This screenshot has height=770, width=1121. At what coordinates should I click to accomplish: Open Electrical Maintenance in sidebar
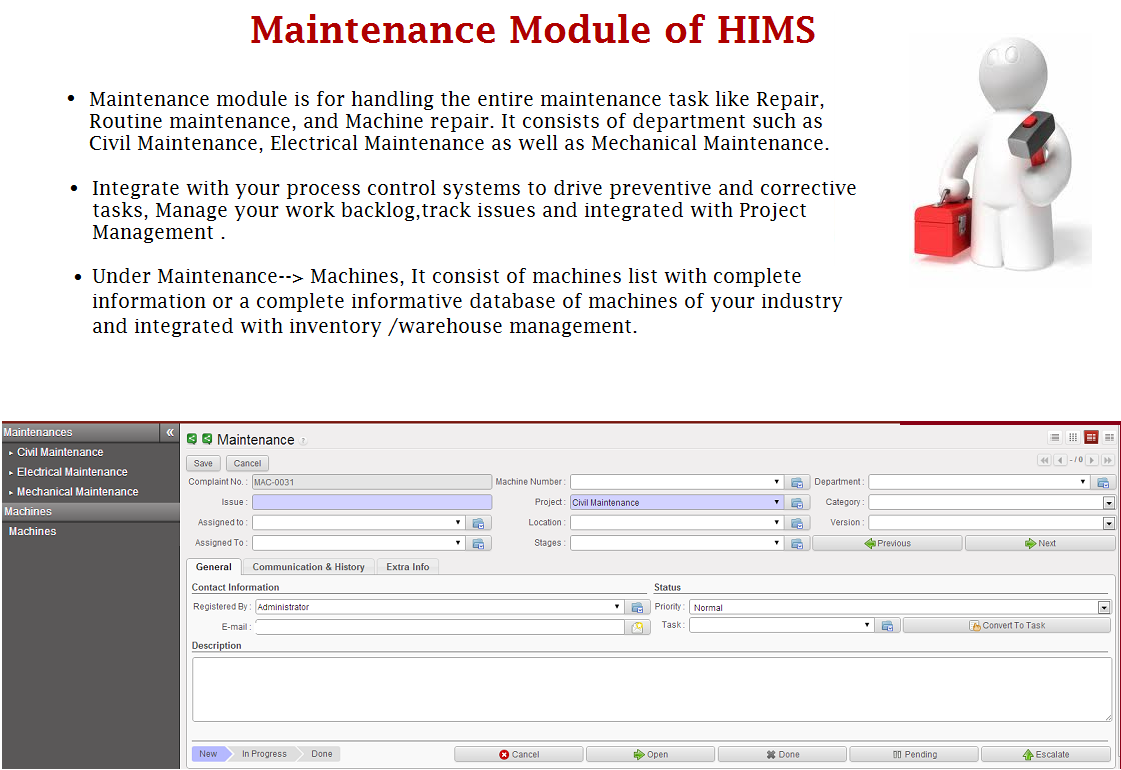[72, 473]
